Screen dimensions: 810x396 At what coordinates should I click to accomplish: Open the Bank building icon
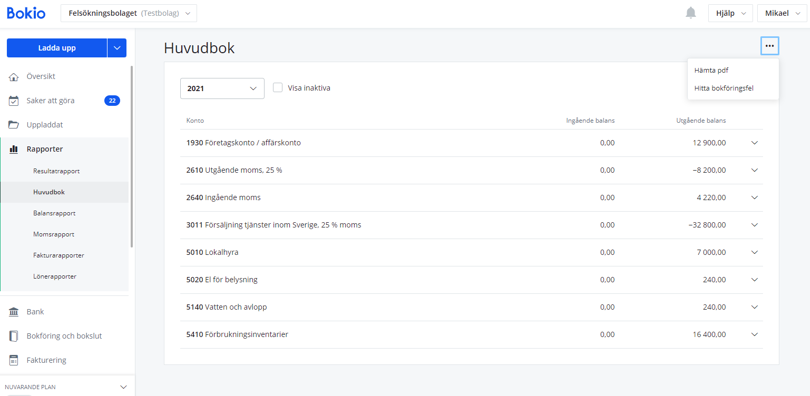(14, 312)
